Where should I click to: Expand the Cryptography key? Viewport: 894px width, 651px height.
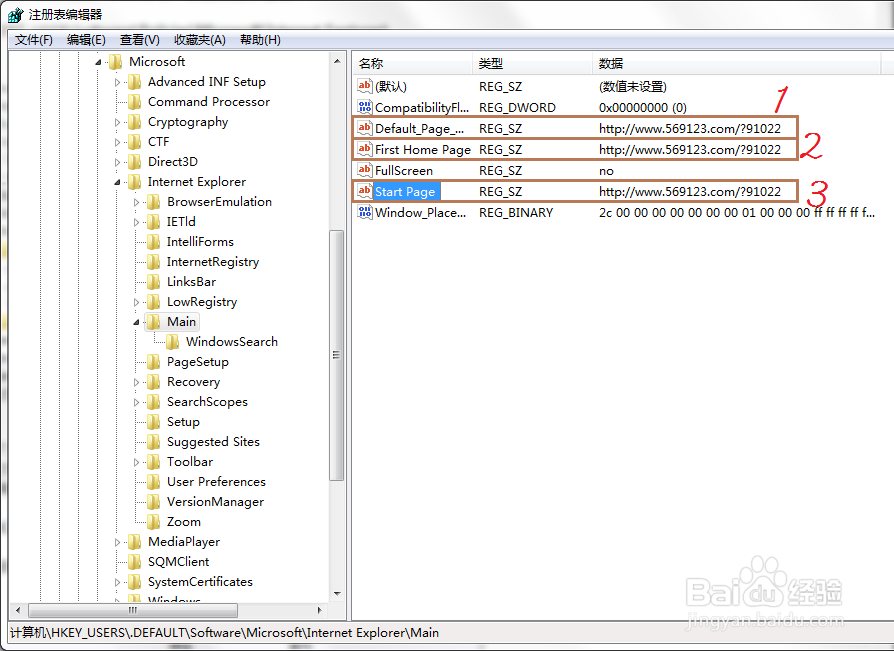click(x=117, y=123)
